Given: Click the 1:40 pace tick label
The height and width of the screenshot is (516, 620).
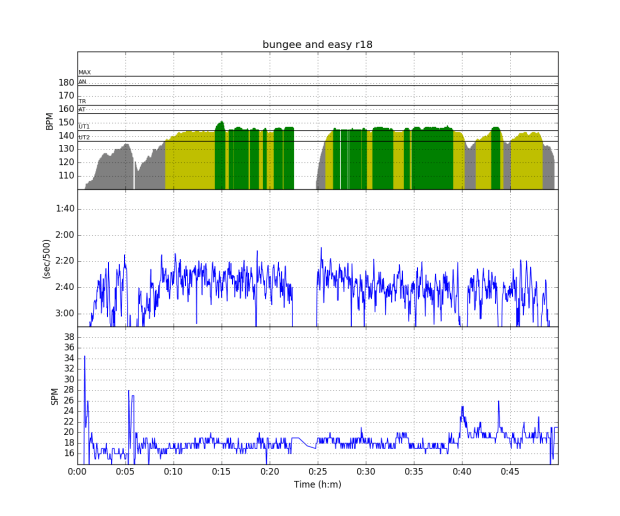Looking at the screenshot, I should click(64, 209).
